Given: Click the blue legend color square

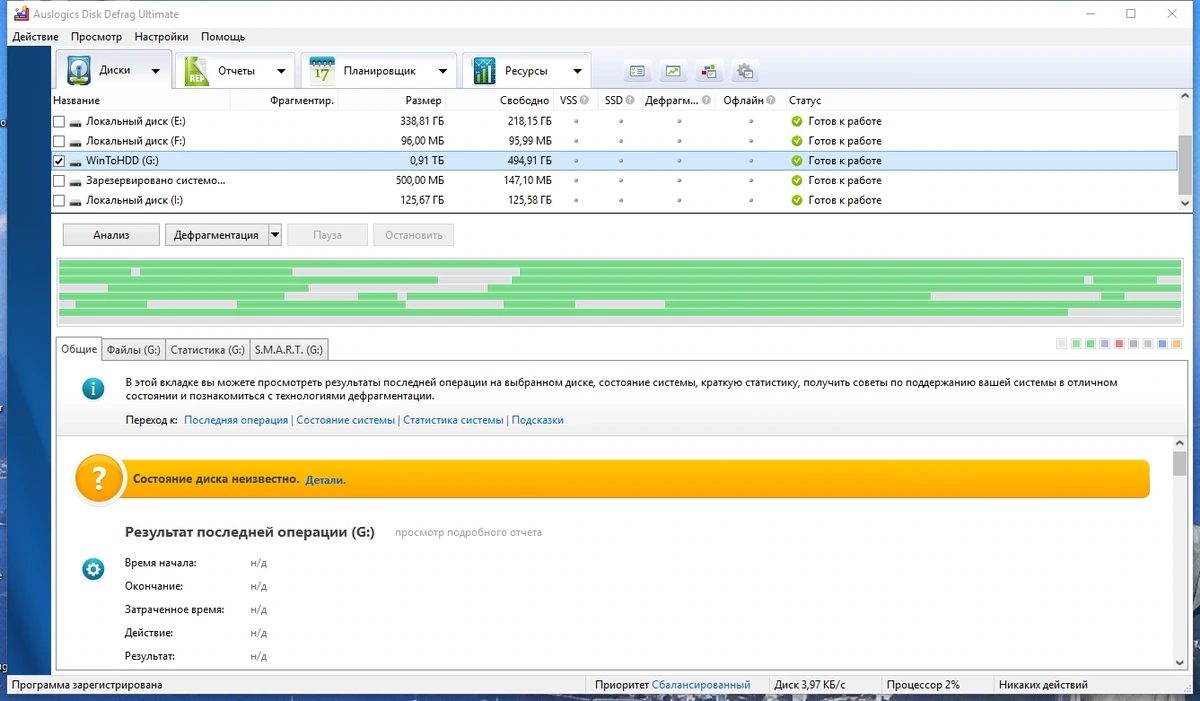Looking at the screenshot, I should coord(1162,344).
